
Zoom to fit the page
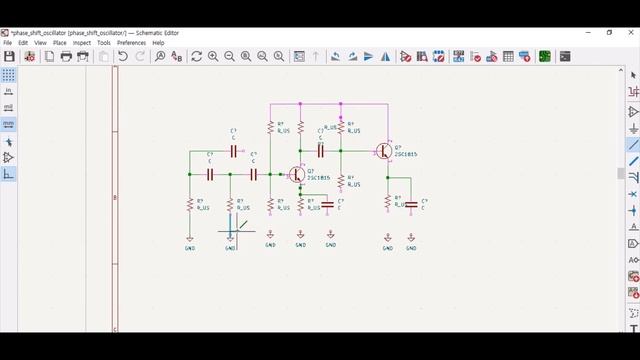[246, 56]
